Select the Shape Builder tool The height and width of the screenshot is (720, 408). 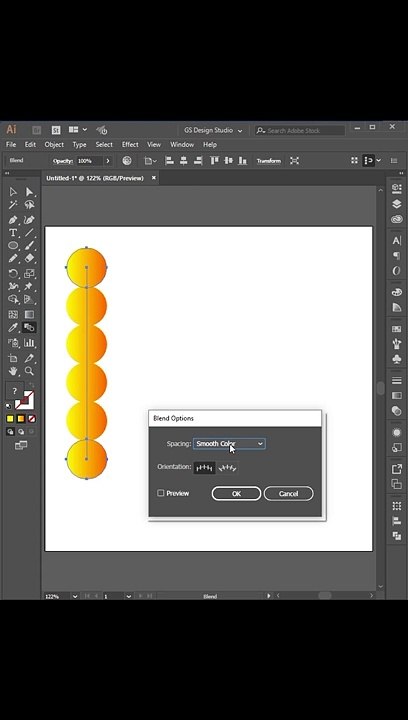point(13,299)
